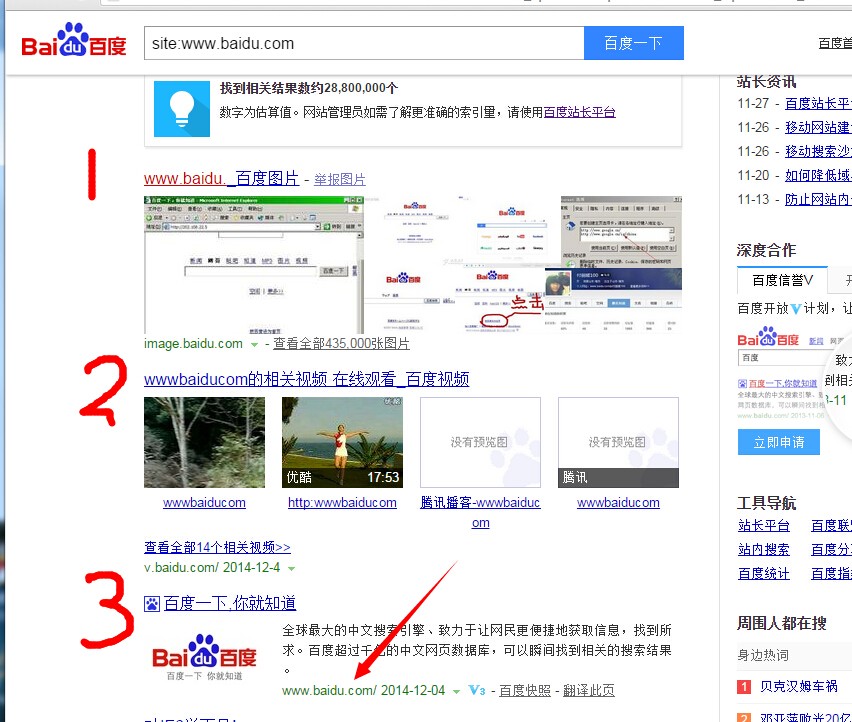Open the 百度站长平台 link in tip box

(x=579, y=112)
